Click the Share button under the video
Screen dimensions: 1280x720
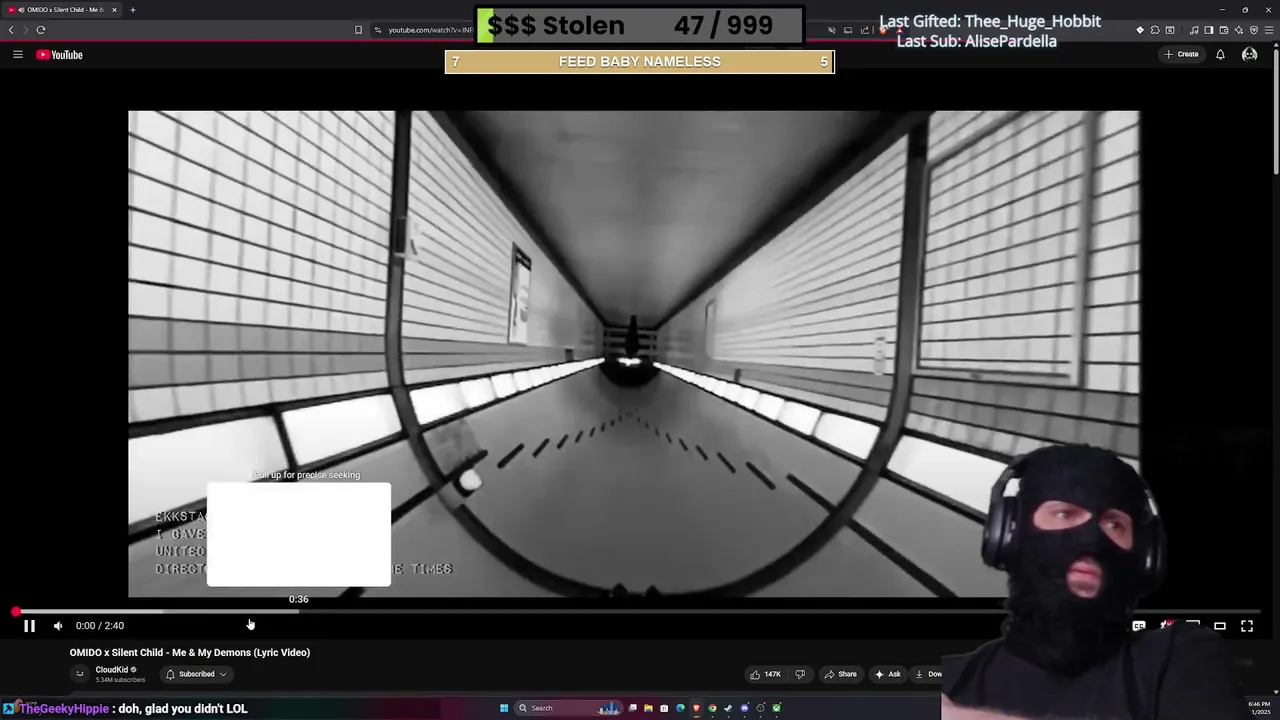(840, 674)
